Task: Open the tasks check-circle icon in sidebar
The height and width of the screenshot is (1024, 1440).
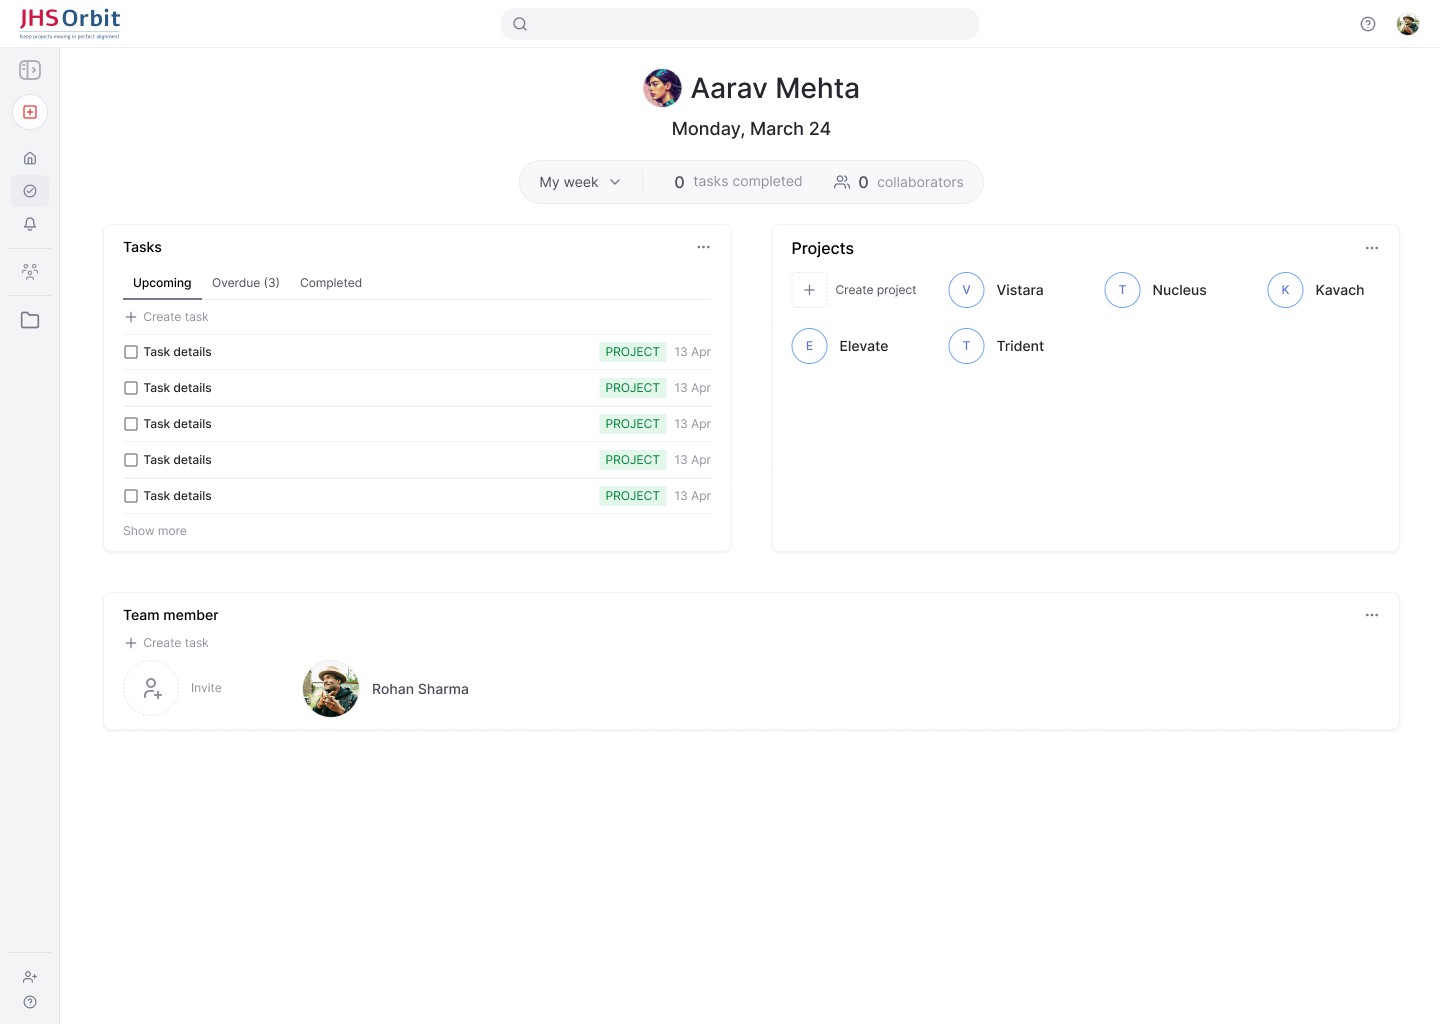Action: (x=30, y=191)
